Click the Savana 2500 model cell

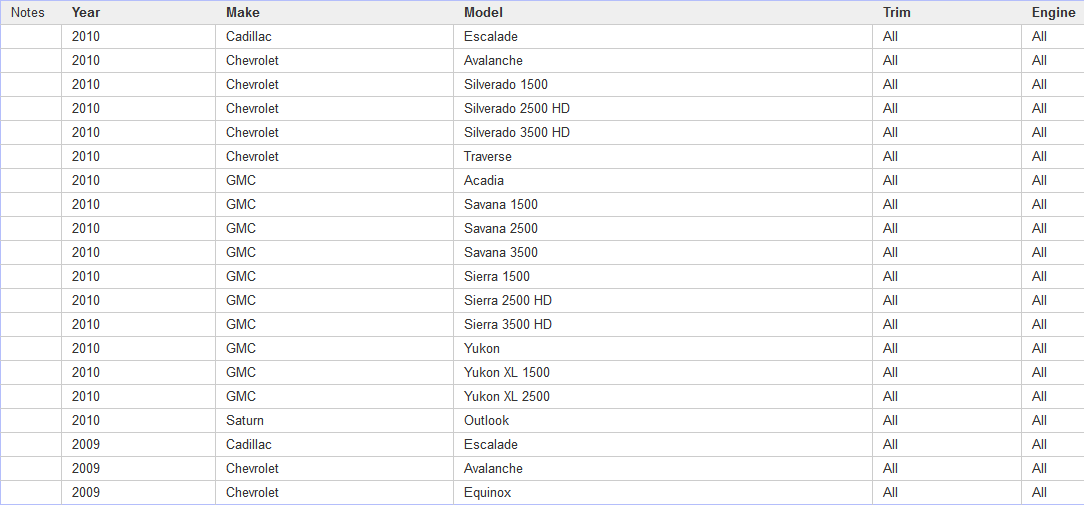tap(663, 228)
